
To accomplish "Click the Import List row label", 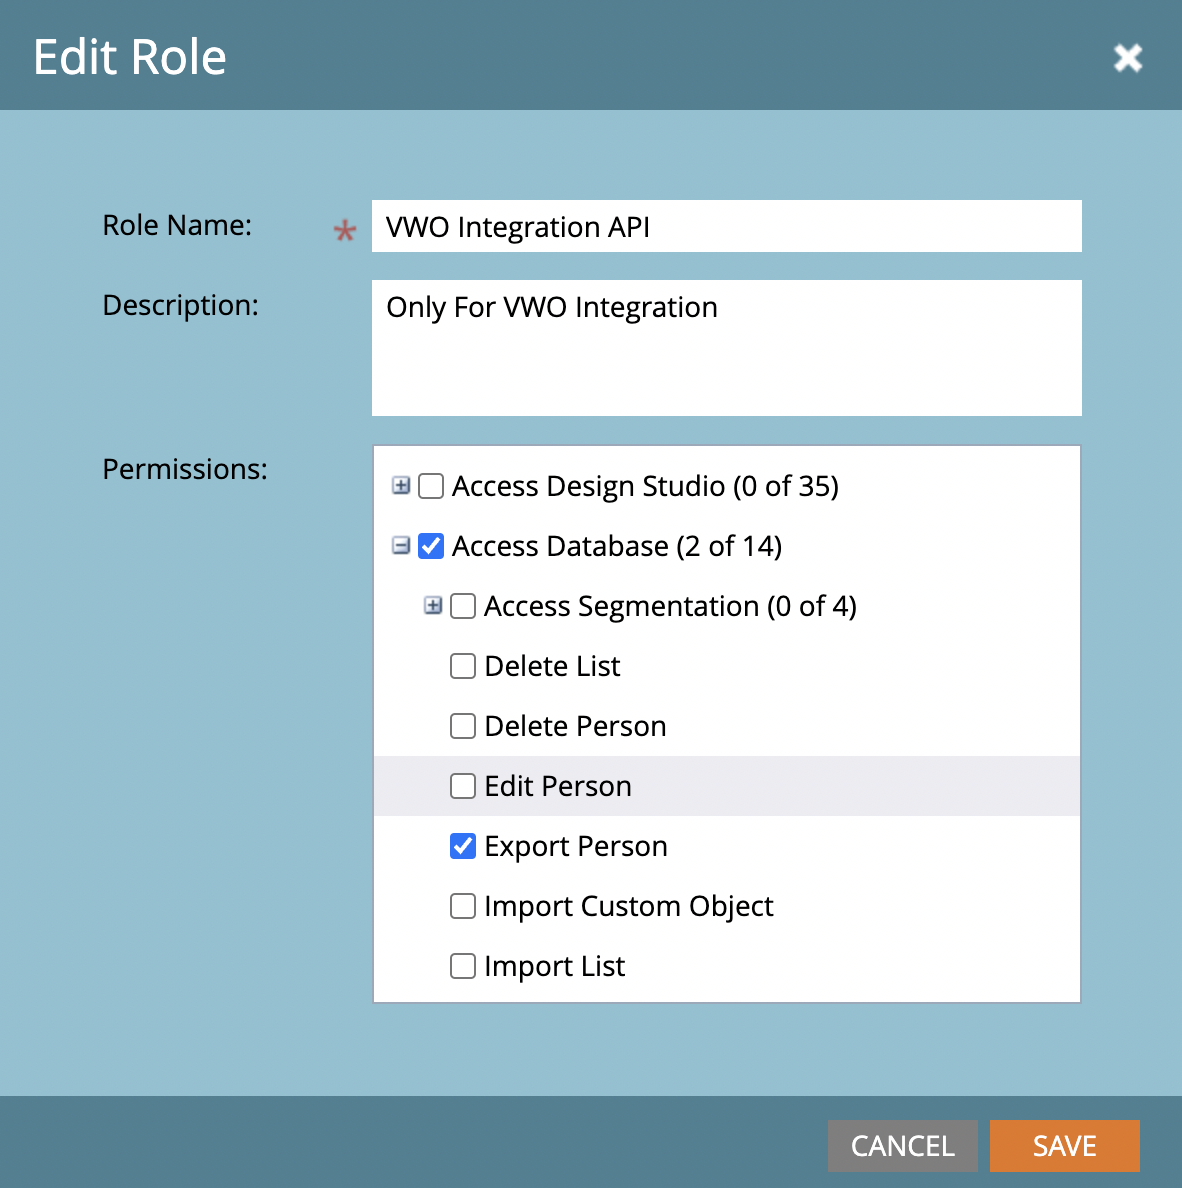I will [555, 966].
